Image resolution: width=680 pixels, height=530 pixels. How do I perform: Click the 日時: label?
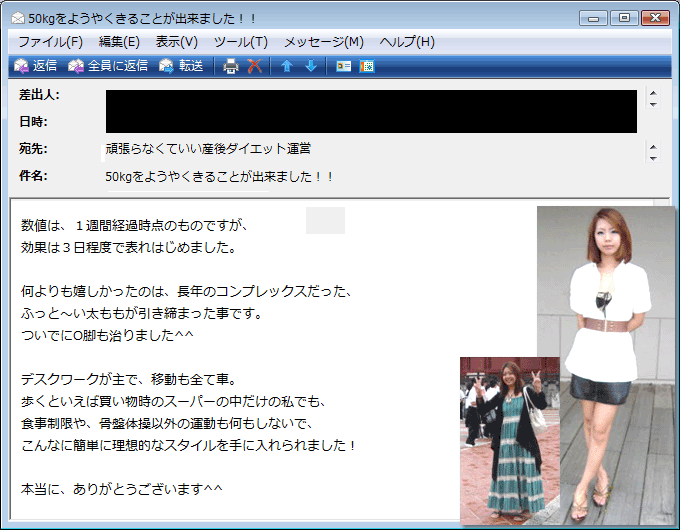click(33, 122)
